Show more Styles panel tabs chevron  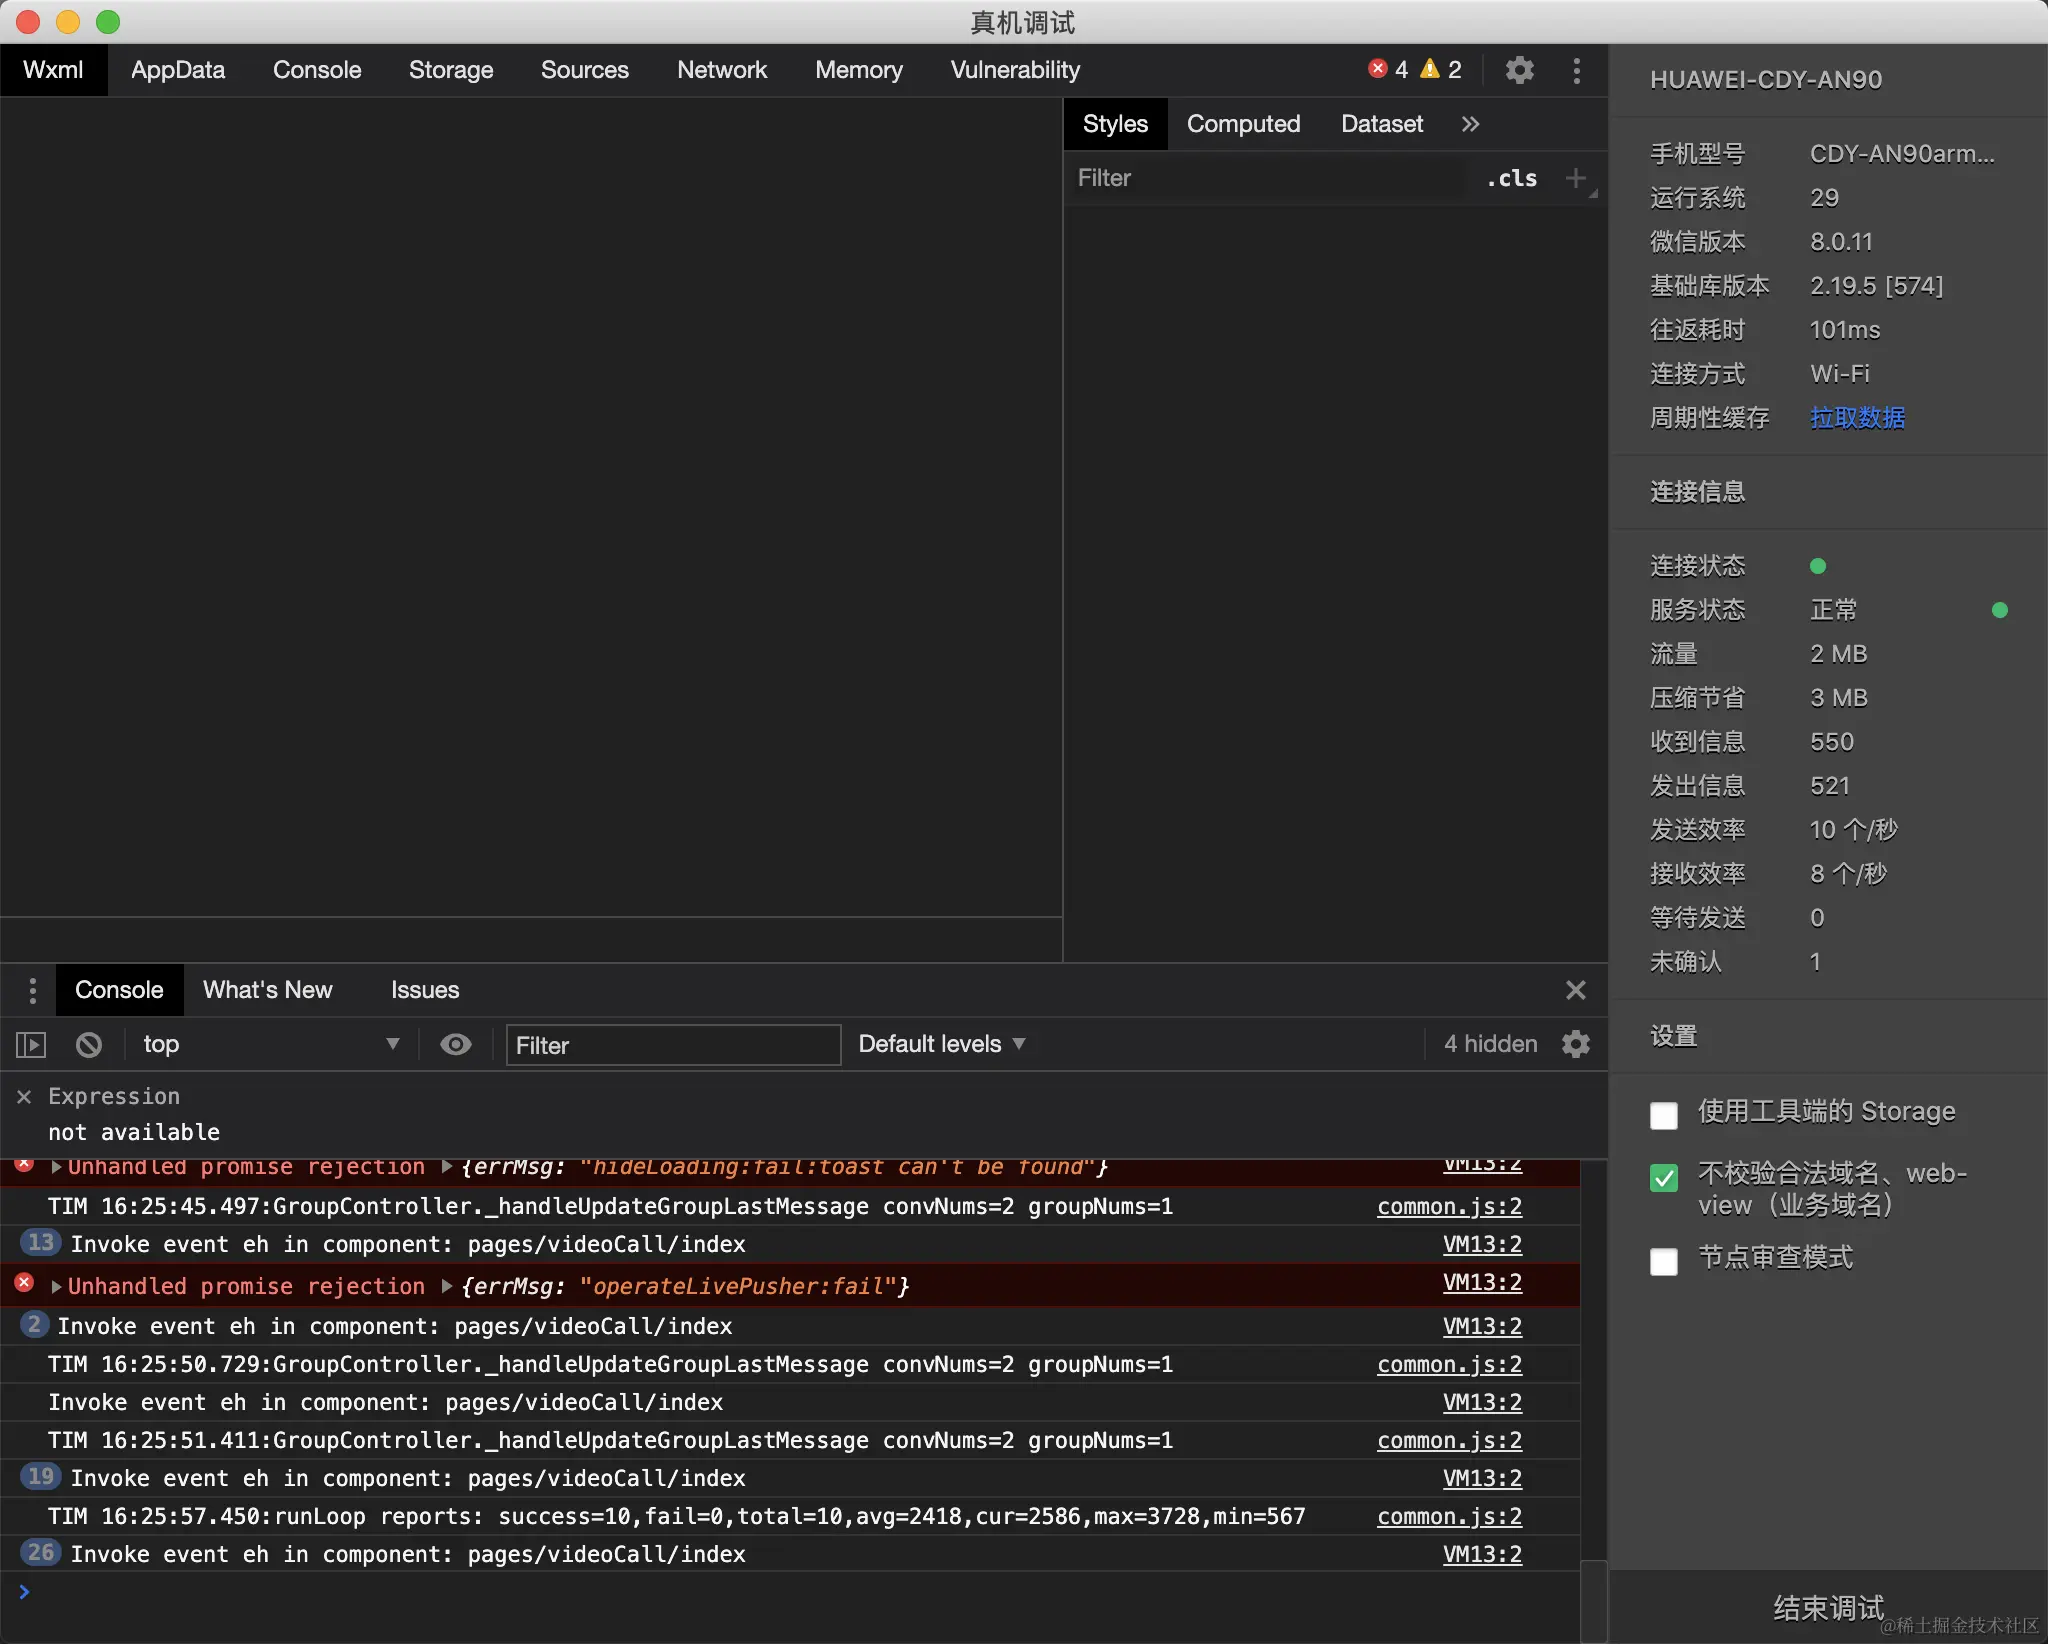click(x=1470, y=124)
